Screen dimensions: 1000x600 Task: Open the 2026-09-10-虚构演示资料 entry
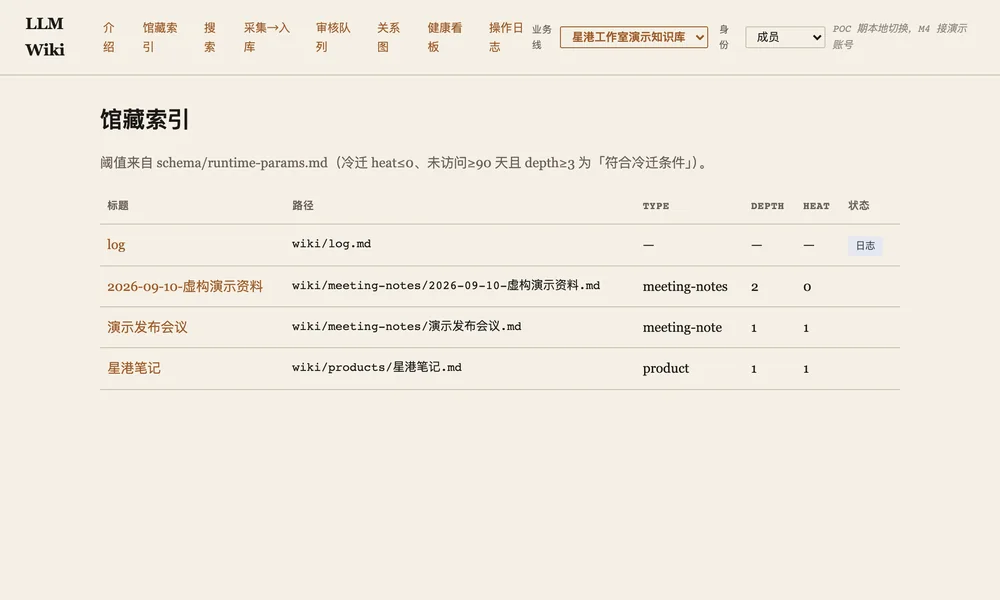(185, 286)
